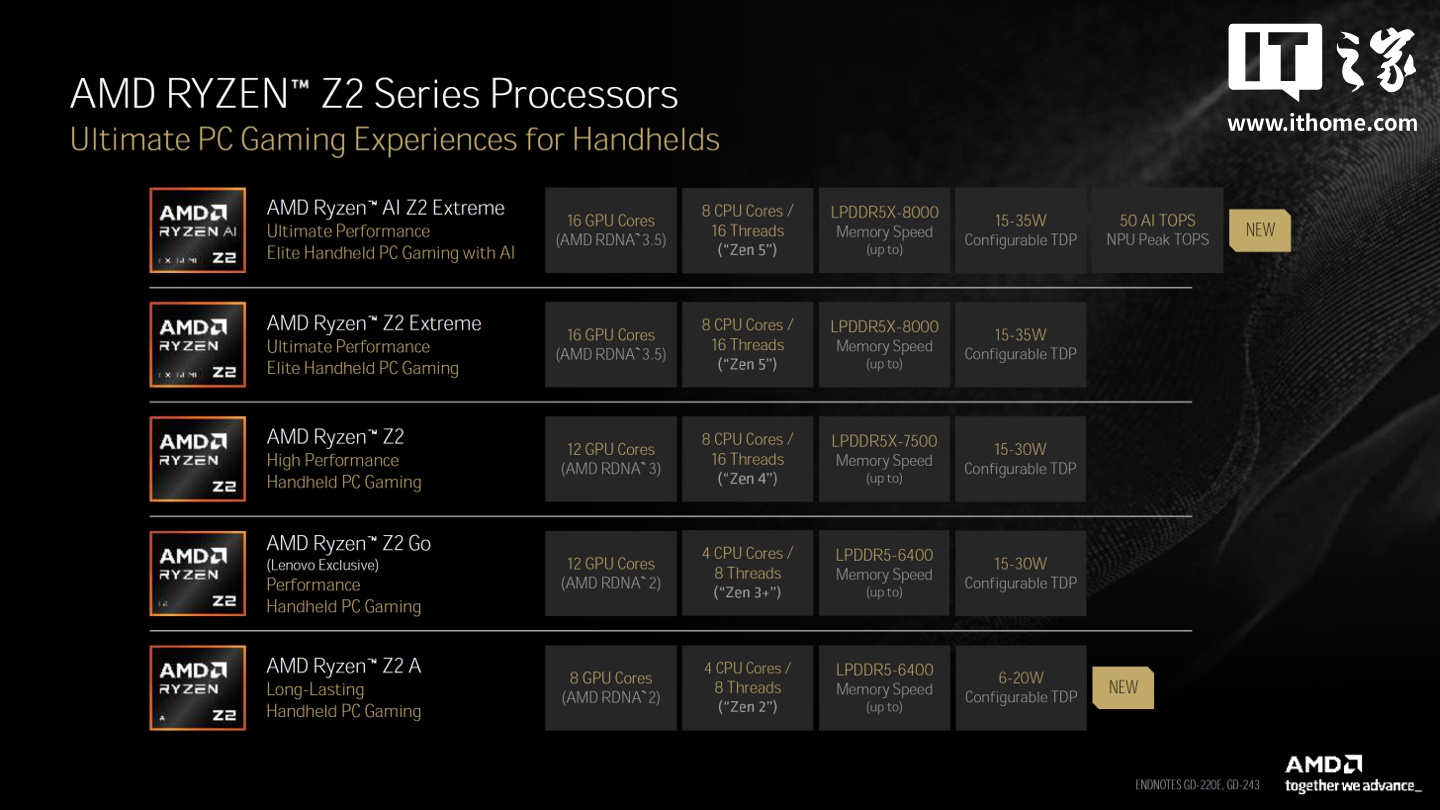Click the 50 AI TOPS NPU box
Screen dimensions: 1440x810
click(1157, 230)
